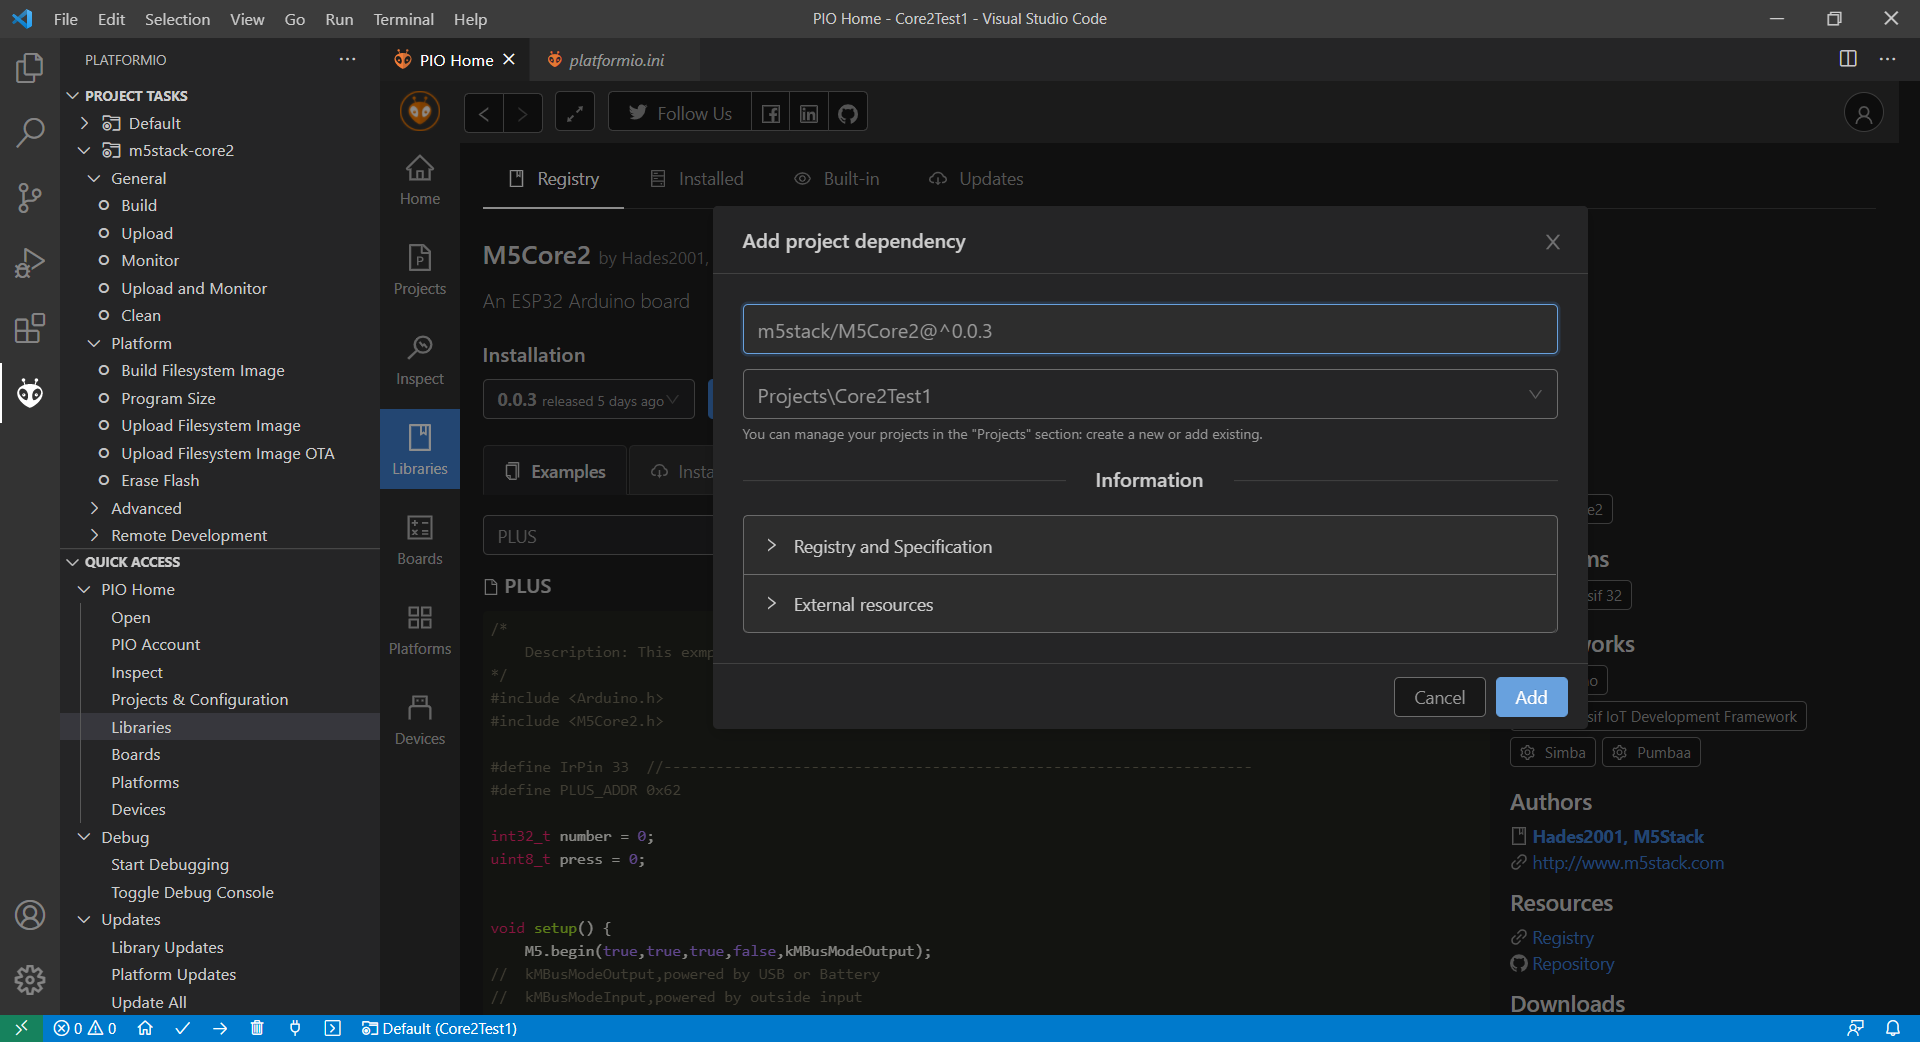Click the Add button in the dialog
This screenshot has height=1042, width=1920.
point(1531,697)
